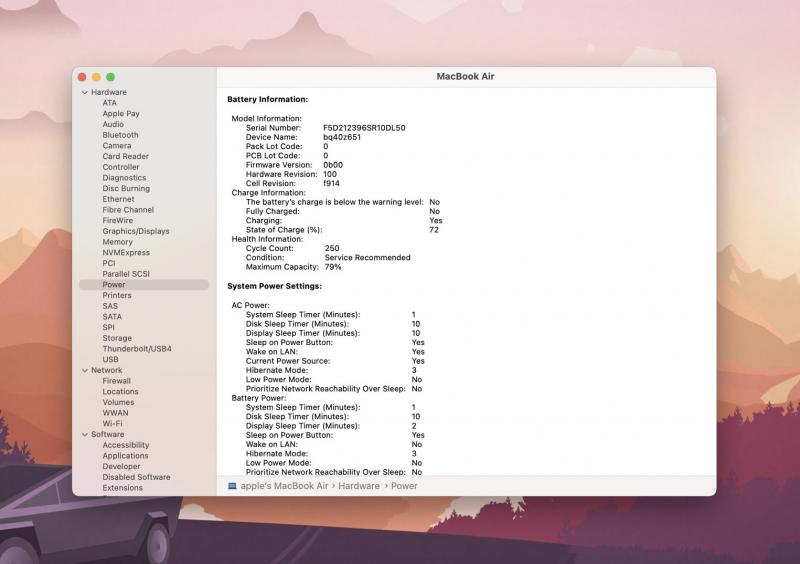Click Power in the path bar

404,487
